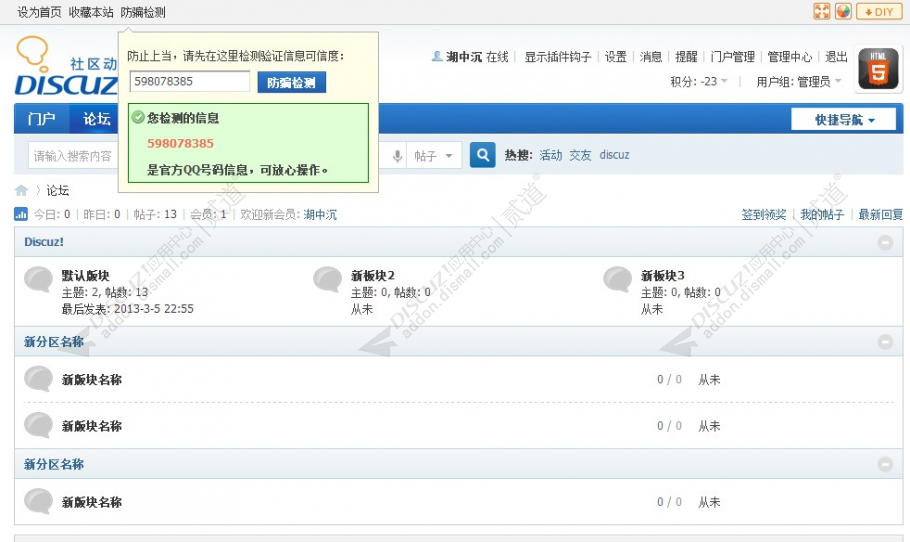
Task: Click 签到领奖 link
Action: (x=764, y=215)
